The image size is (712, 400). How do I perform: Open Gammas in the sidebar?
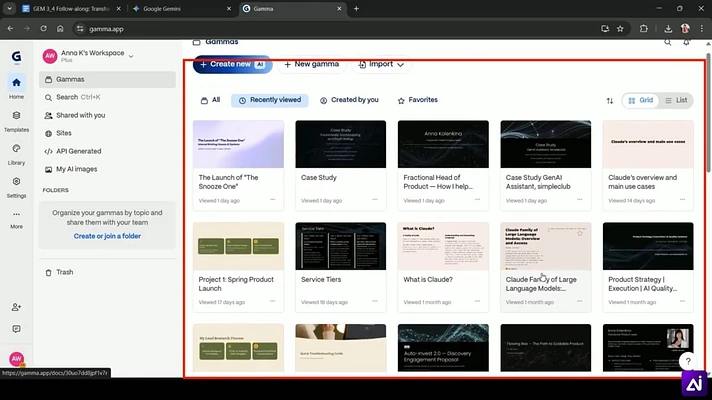(x=108, y=79)
